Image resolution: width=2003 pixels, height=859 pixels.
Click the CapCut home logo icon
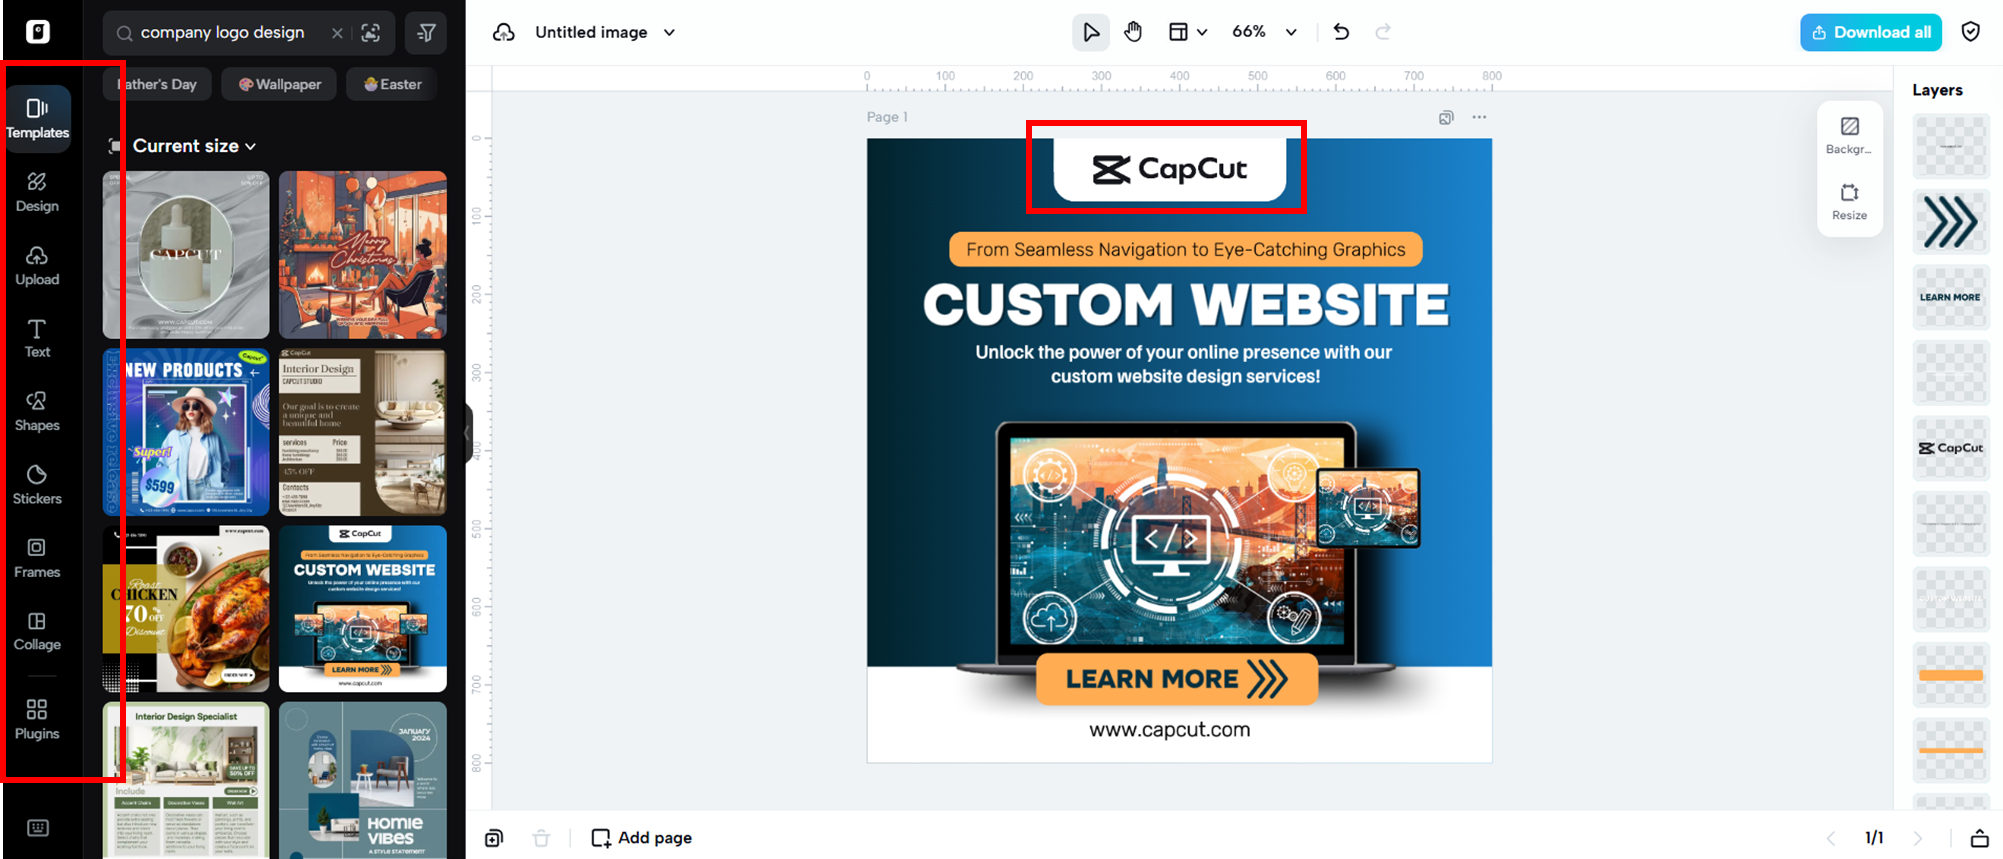point(38,32)
